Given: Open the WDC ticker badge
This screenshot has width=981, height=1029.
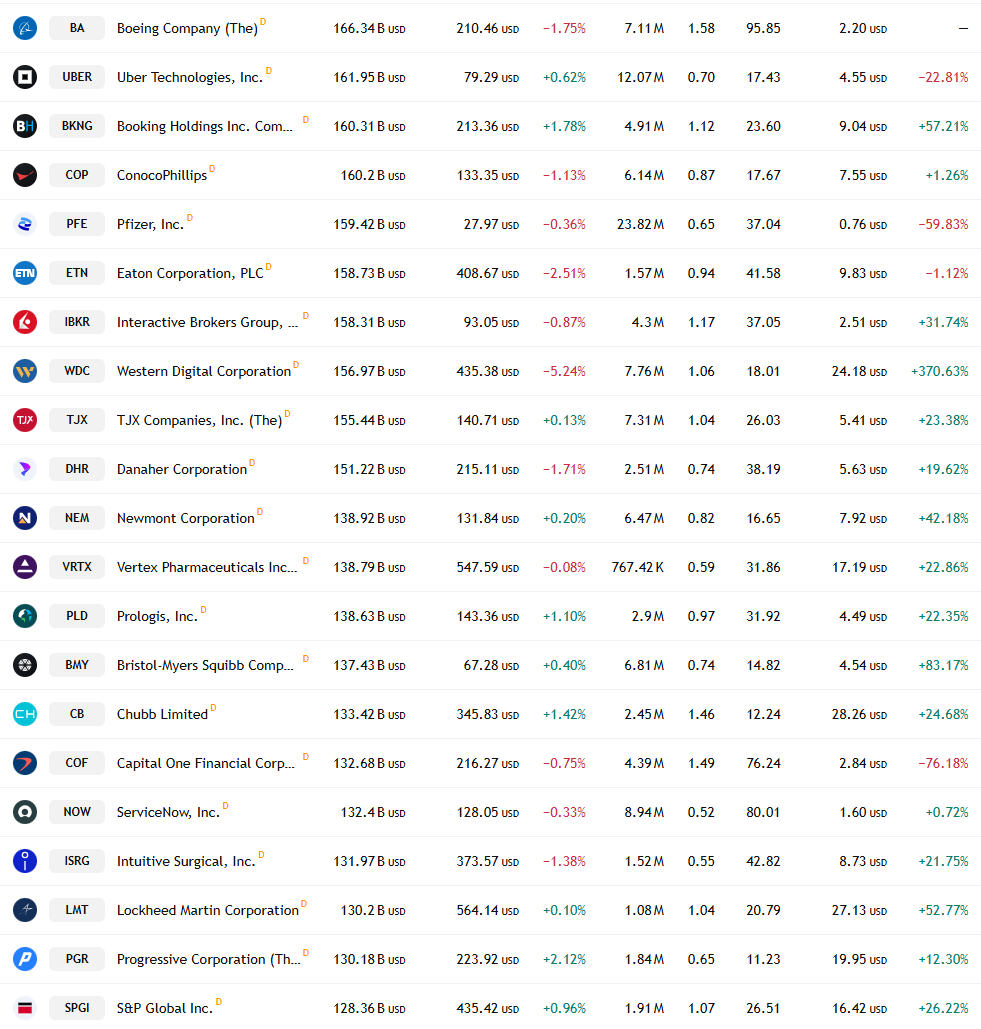Looking at the screenshot, I should 77,371.
